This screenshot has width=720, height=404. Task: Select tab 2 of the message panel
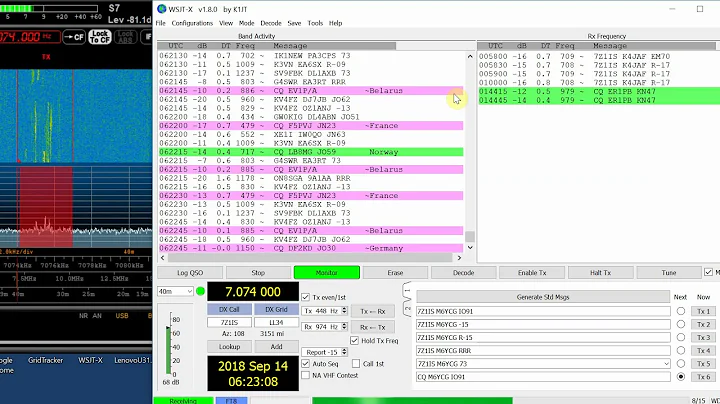(x=407, y=308)
